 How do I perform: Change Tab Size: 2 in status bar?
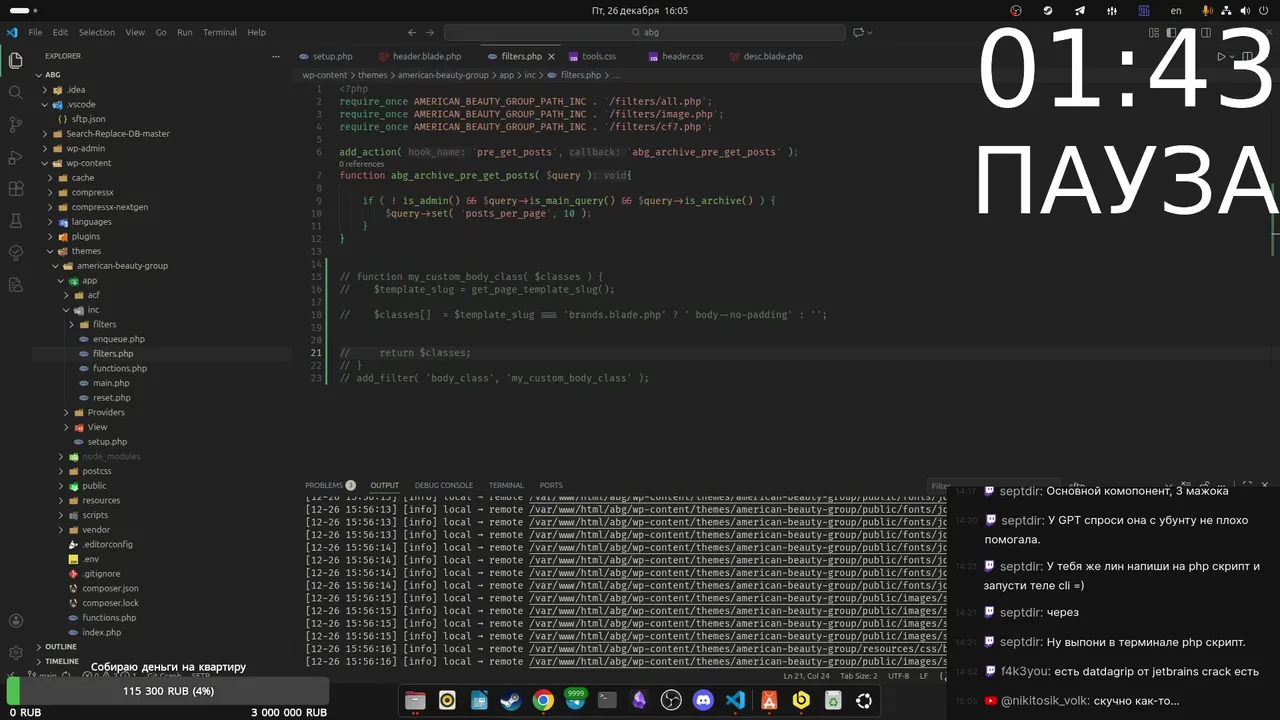pos(859,676)
